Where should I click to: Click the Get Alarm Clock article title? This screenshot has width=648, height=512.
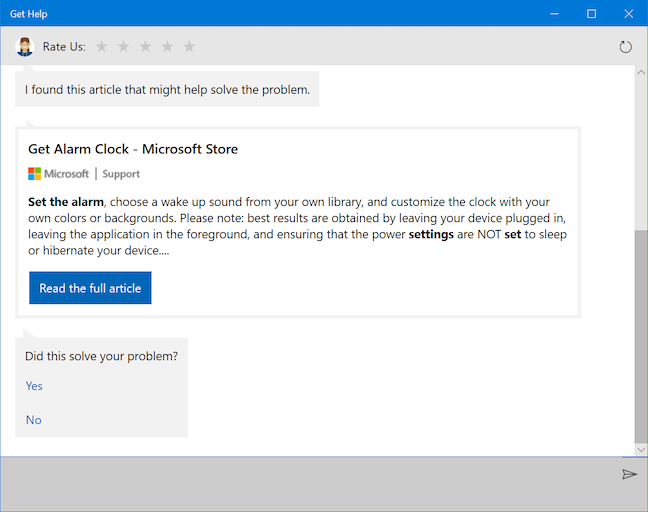pos(133,149)
